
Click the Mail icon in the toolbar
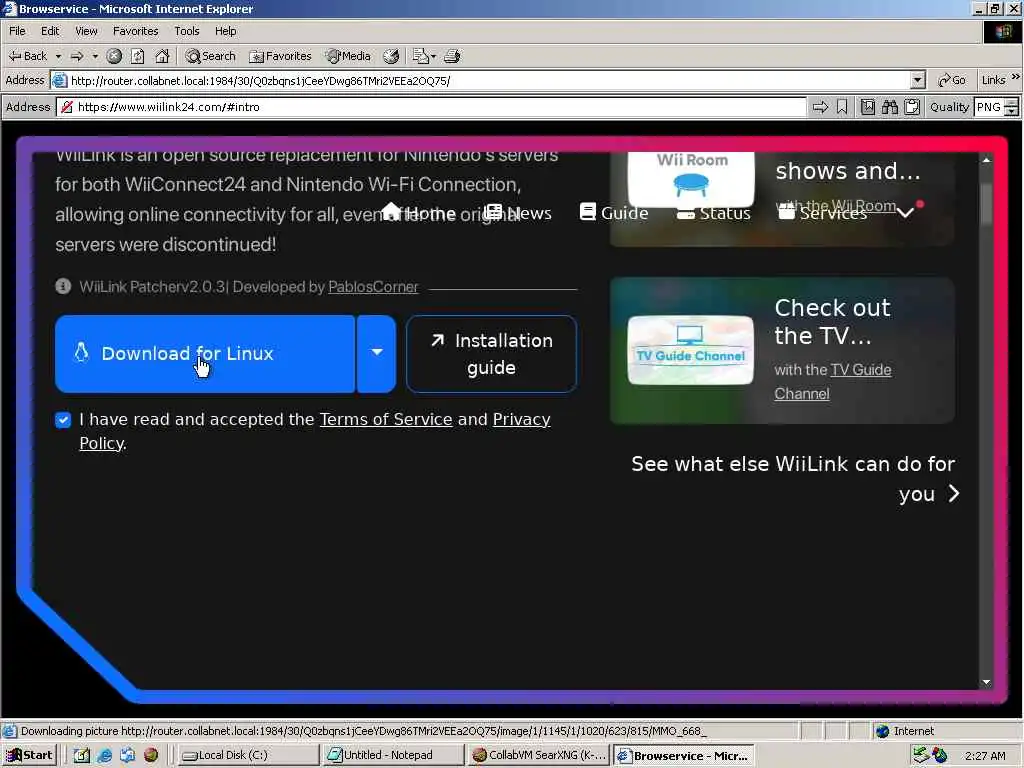[x=420, y=56]
